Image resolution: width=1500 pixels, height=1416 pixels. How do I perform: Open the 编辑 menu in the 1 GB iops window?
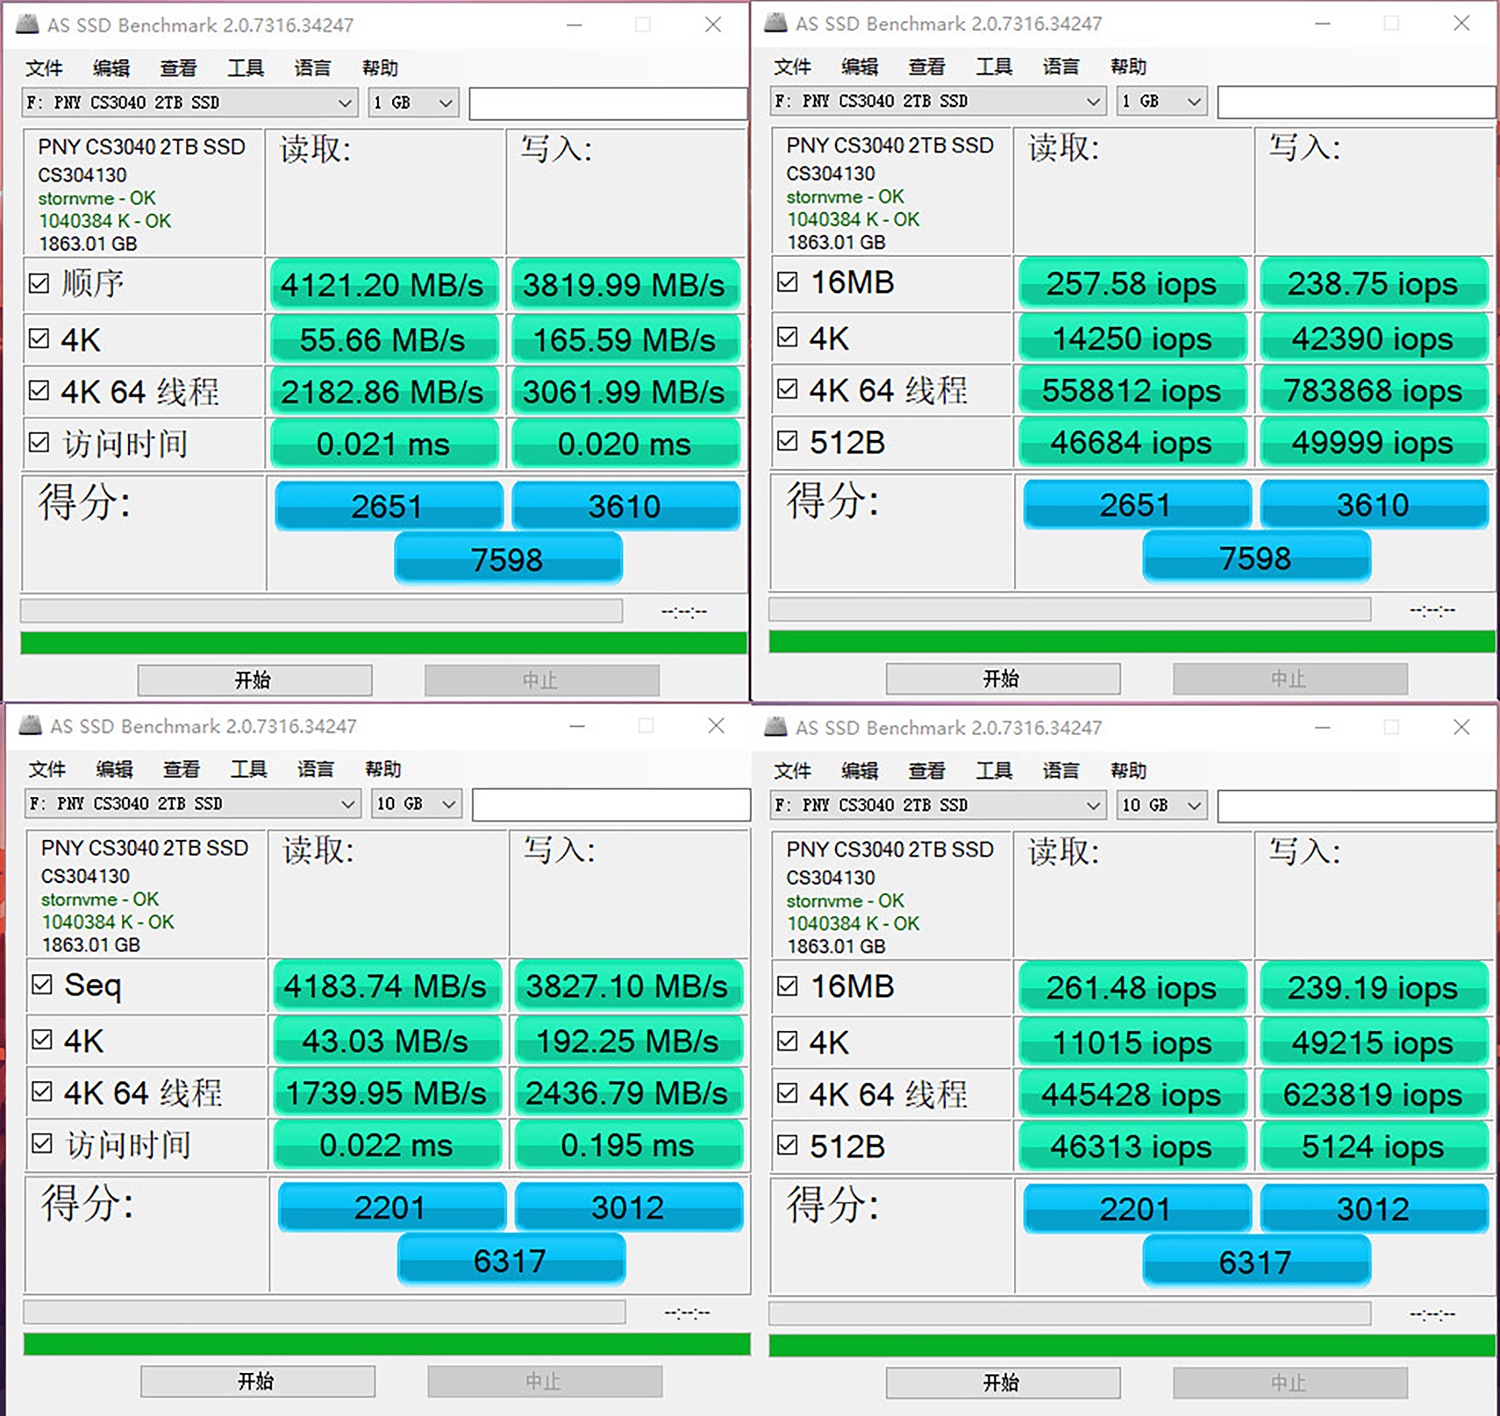(x=860, y=66)
